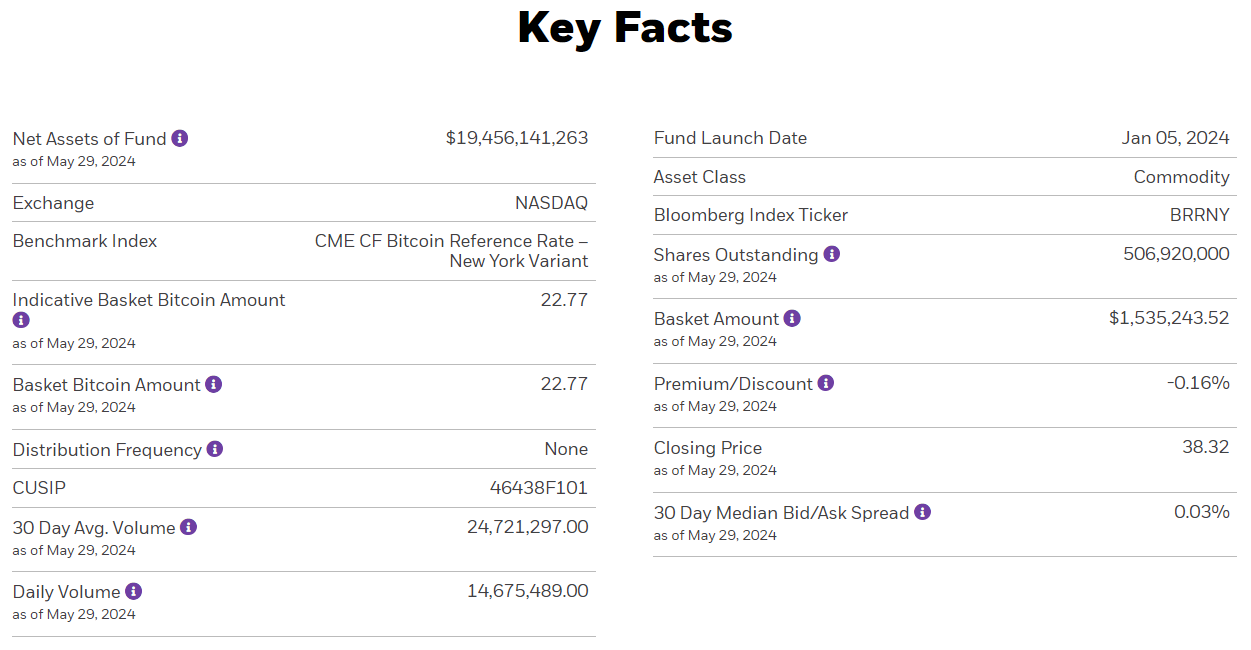Open Indicative Basket Bitcoin Amount info tooltip
This screenshot has width=1251, height=650.
[x=21, y=320]
